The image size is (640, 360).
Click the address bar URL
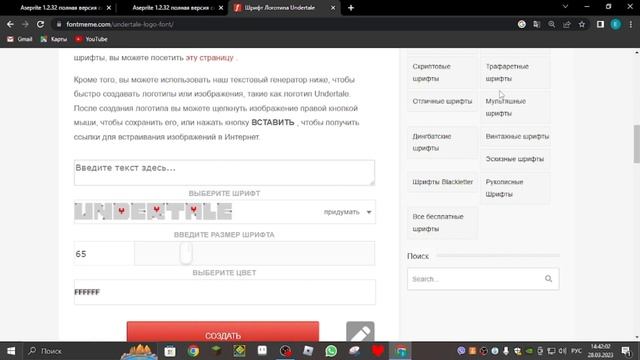(x=120, y=24)
